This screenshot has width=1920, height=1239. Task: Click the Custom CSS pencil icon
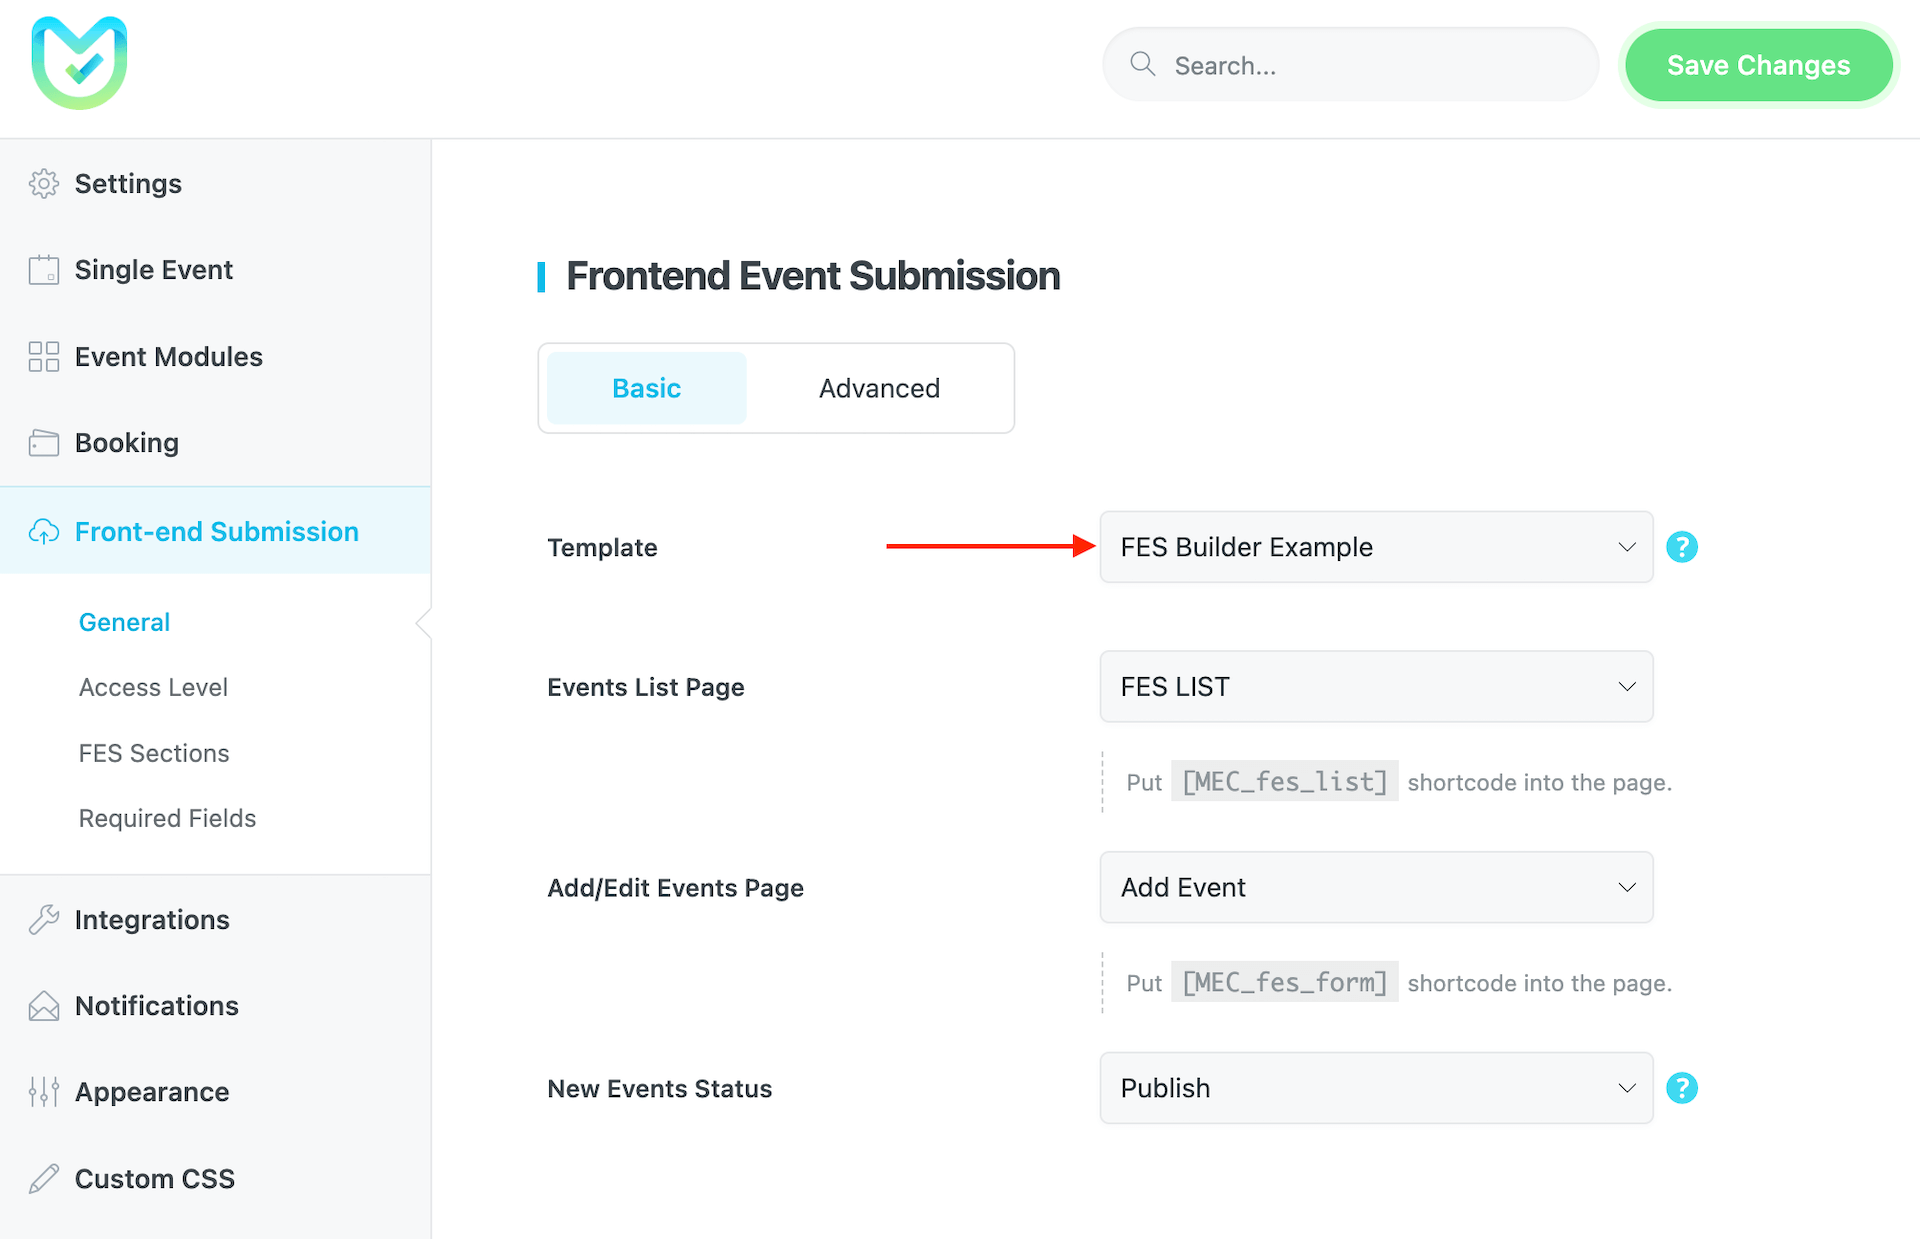click(x=44, y=1179)
